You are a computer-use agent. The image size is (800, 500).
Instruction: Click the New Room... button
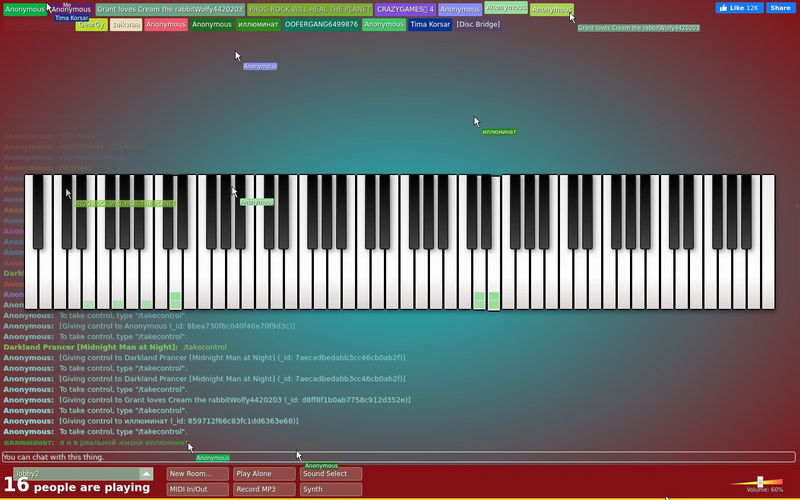pyautogui.click(x=197, y=474)
